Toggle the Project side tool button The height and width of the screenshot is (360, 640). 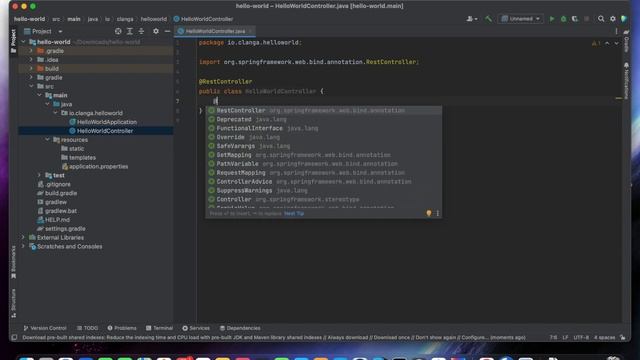click(x=13, y=41)
